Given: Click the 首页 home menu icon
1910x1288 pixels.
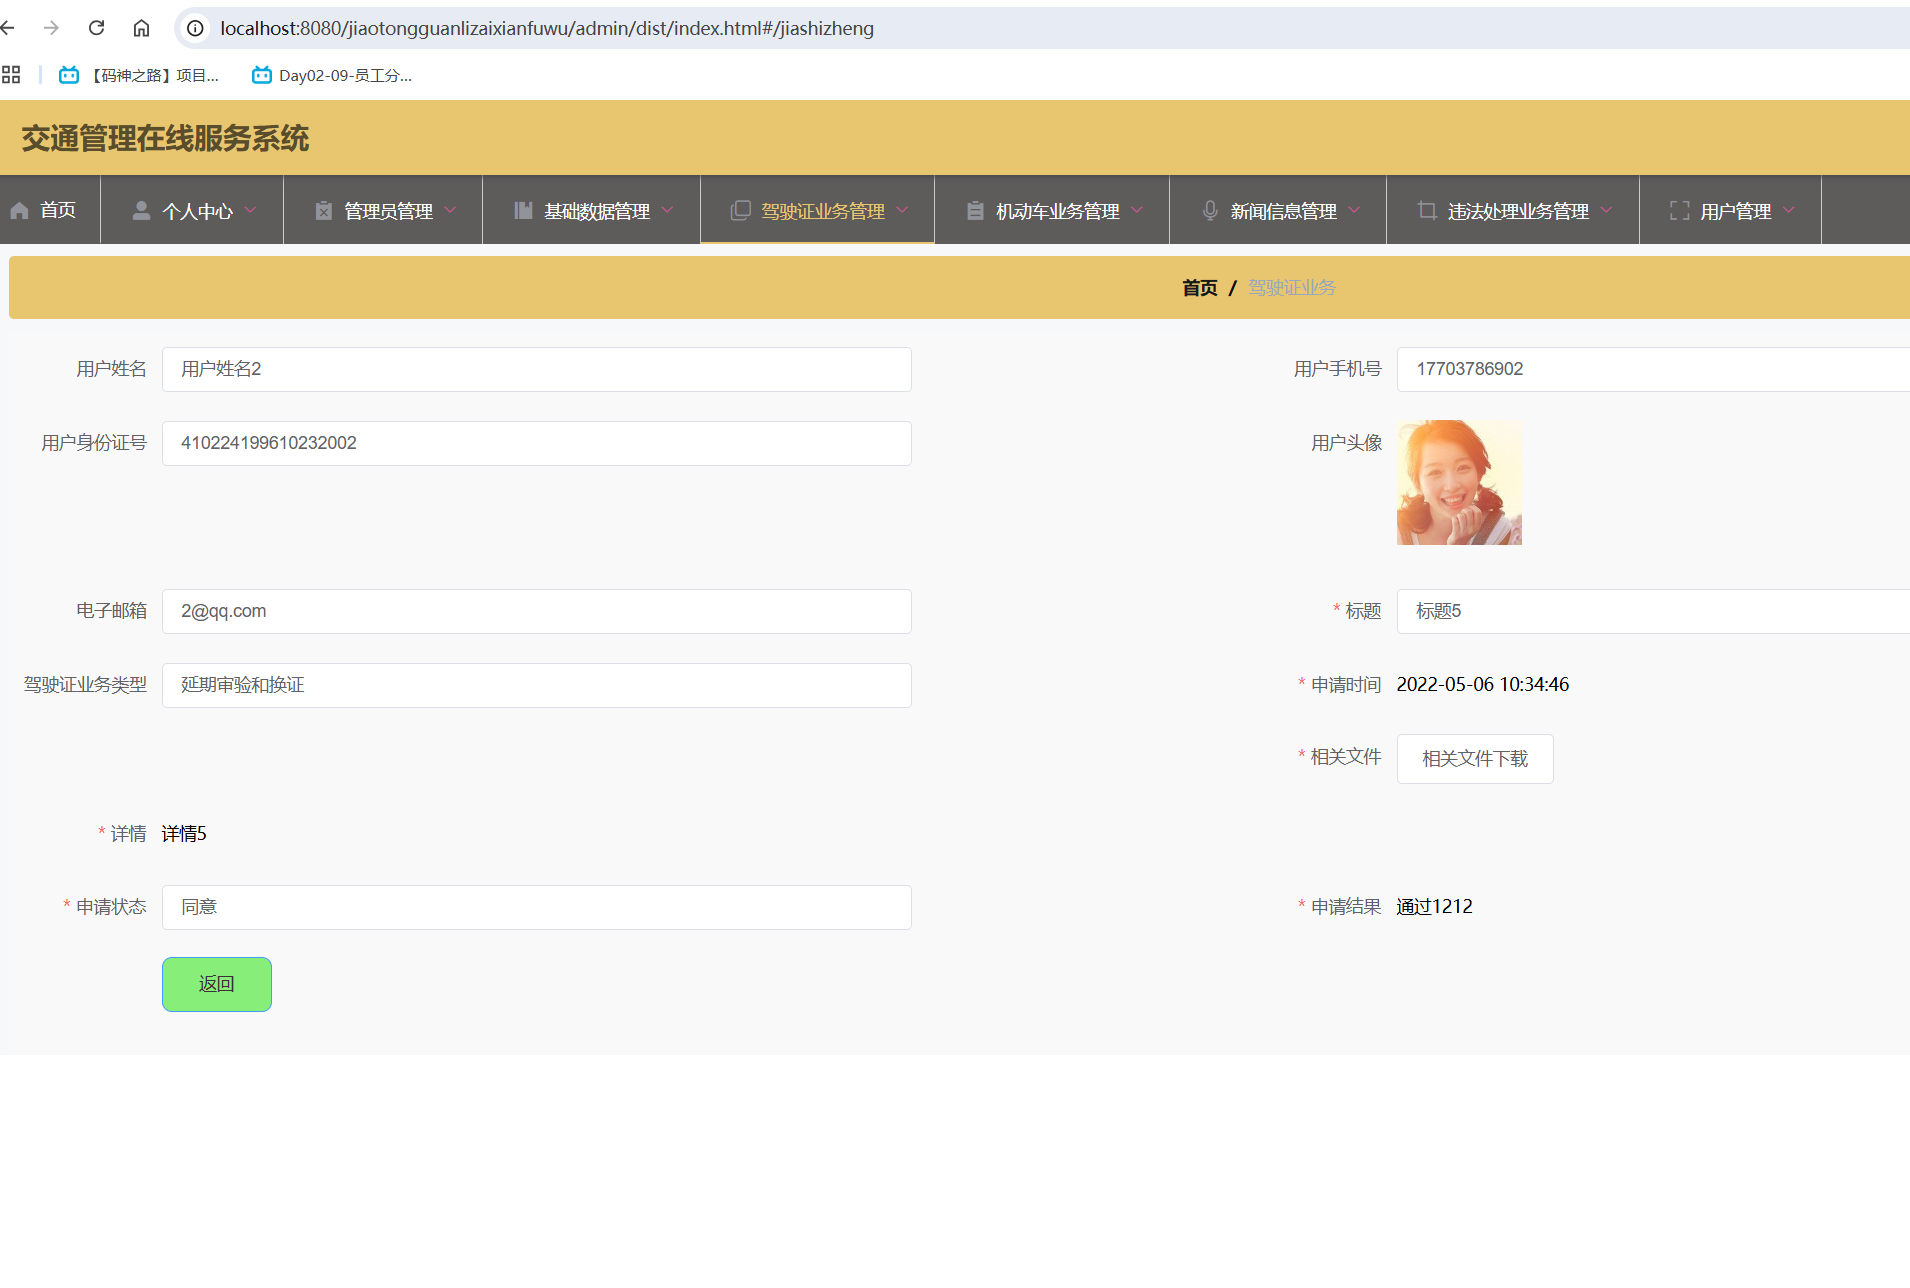Looking at the screenshot, I should coord(20,211).
